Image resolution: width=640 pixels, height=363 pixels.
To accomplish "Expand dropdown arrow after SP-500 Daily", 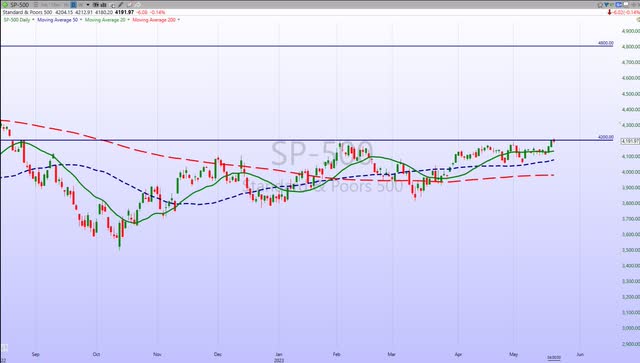I will [33, 20].
